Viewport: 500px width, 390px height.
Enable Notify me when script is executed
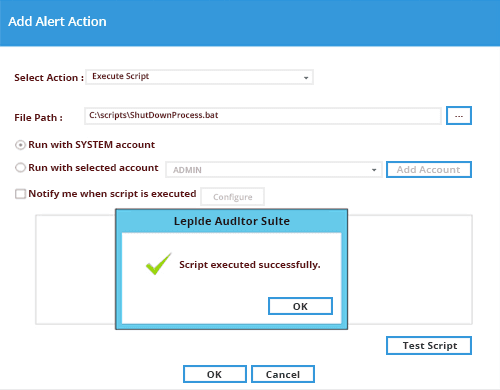[x=20, y=194]
